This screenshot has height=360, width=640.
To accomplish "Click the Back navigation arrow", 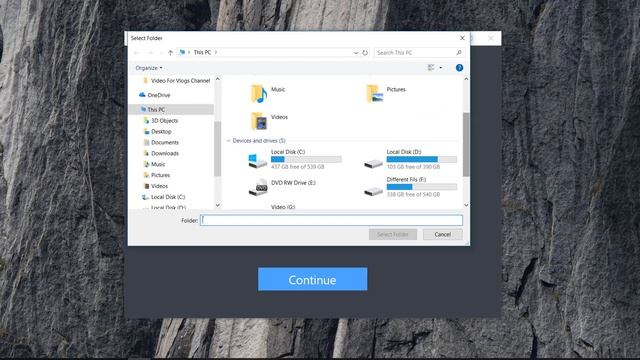I will 137,53.
